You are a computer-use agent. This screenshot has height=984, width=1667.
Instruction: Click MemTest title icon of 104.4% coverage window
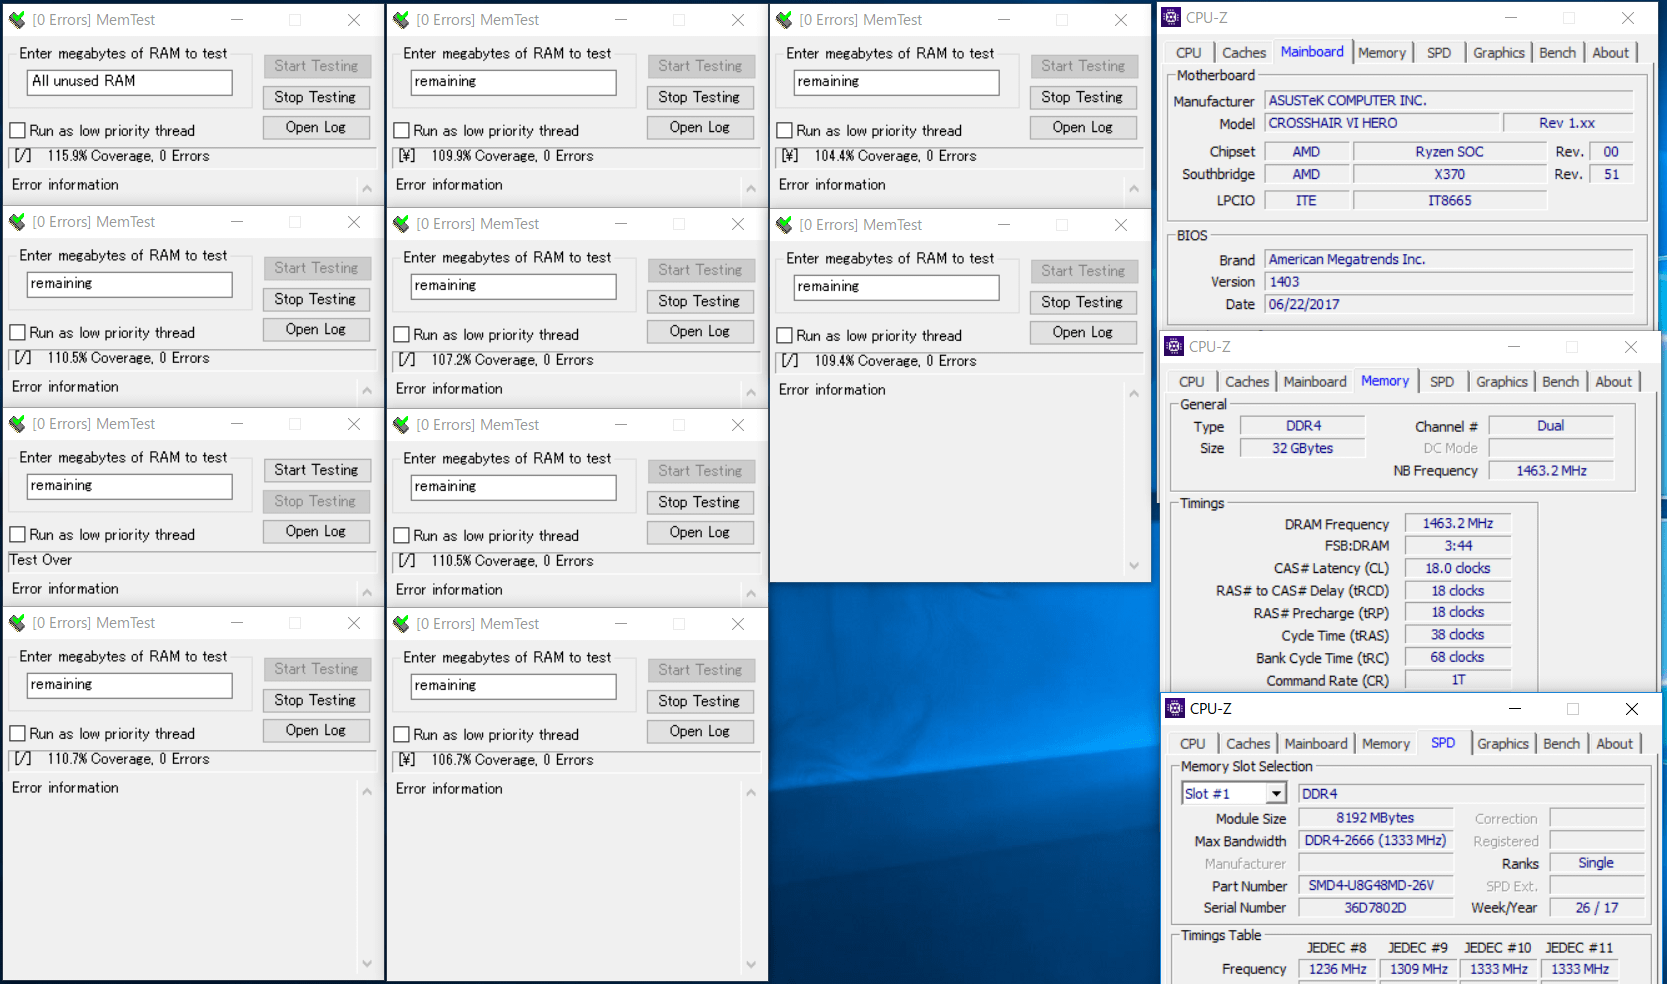tap(784, 20)
